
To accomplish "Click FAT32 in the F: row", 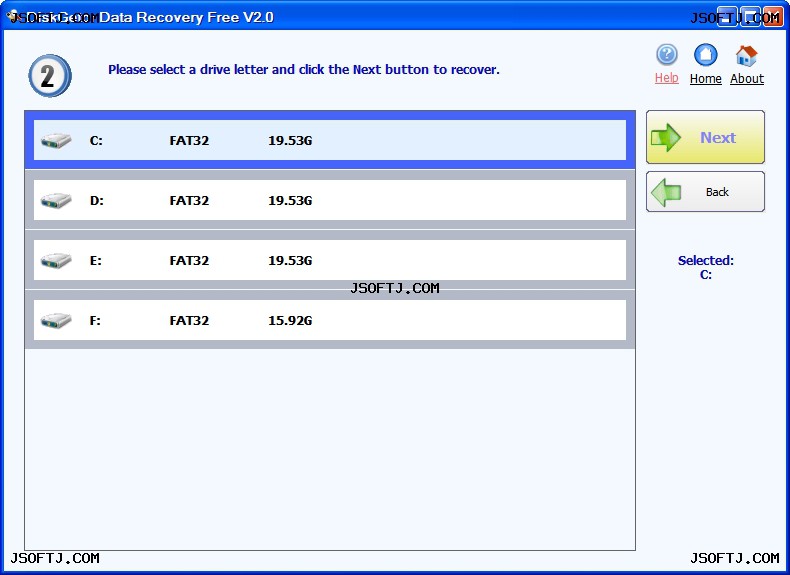I will [189, 321].
